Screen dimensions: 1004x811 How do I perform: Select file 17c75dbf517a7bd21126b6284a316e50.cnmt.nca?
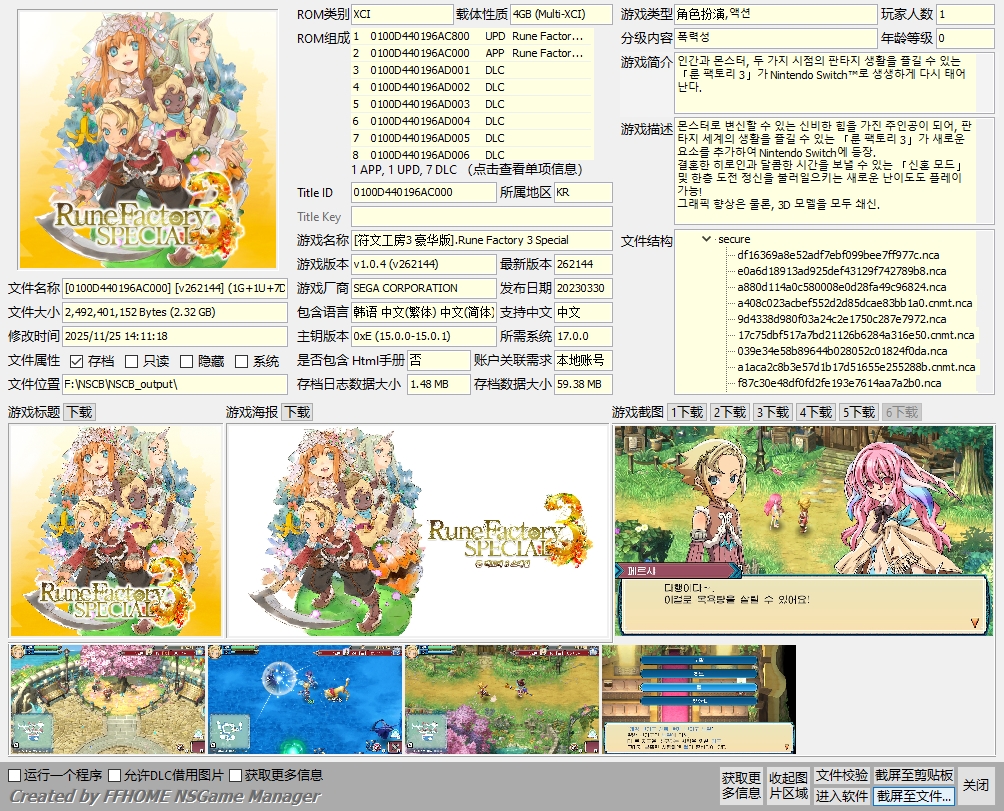[x=855, y=335]
